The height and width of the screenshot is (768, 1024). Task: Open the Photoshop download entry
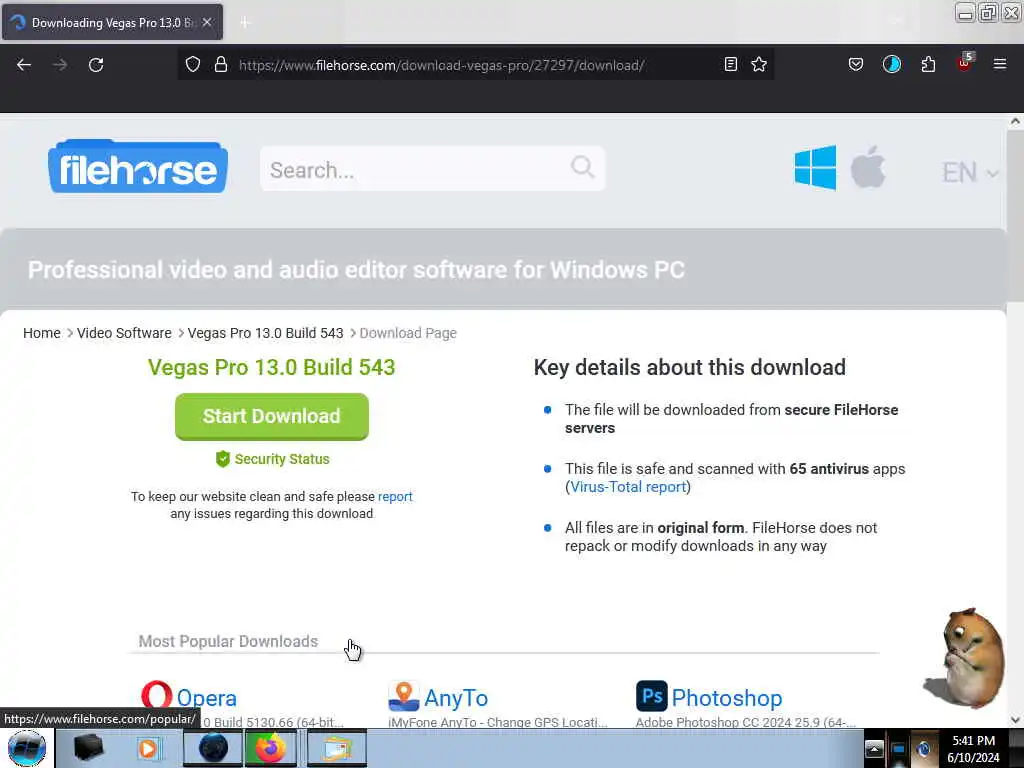(727, 698)
